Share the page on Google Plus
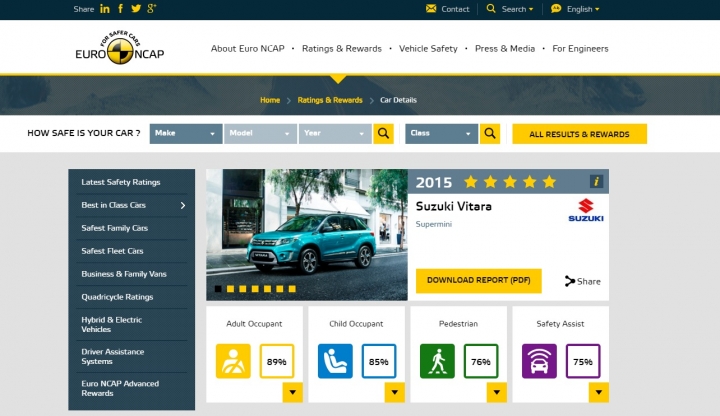The width and height of the screenshot is (720, 416). click(x=152, y=8)
